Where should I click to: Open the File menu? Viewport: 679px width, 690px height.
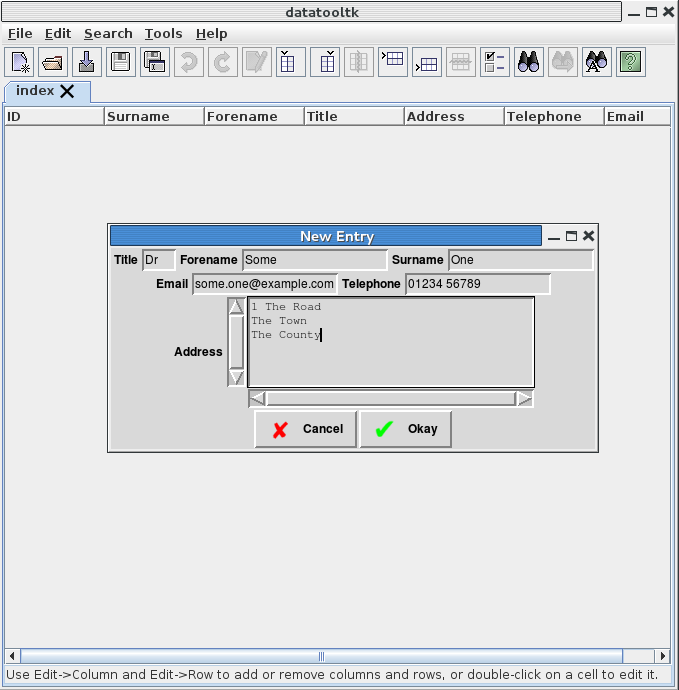[x=20, y=33]
